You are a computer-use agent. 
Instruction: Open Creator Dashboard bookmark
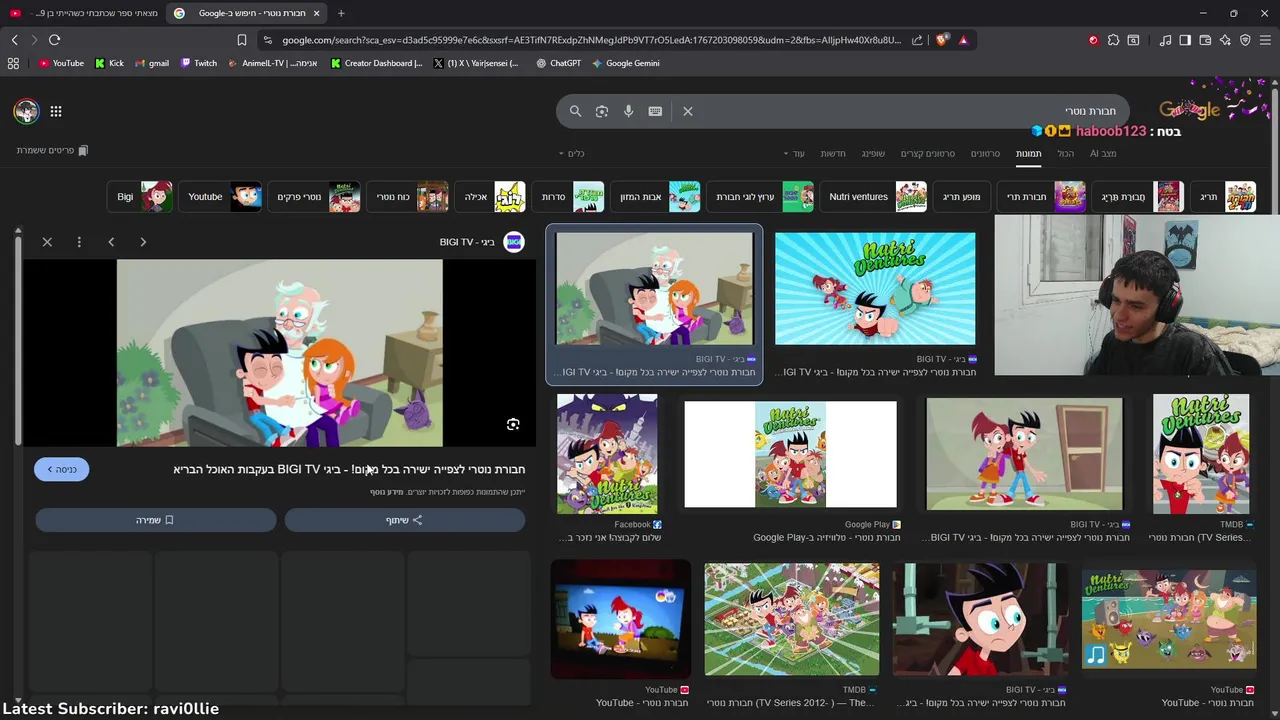tap(377, 63)
